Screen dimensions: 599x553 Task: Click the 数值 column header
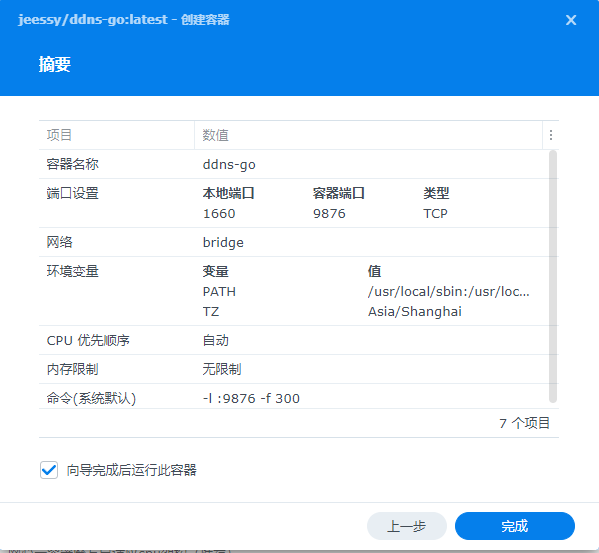368,135
